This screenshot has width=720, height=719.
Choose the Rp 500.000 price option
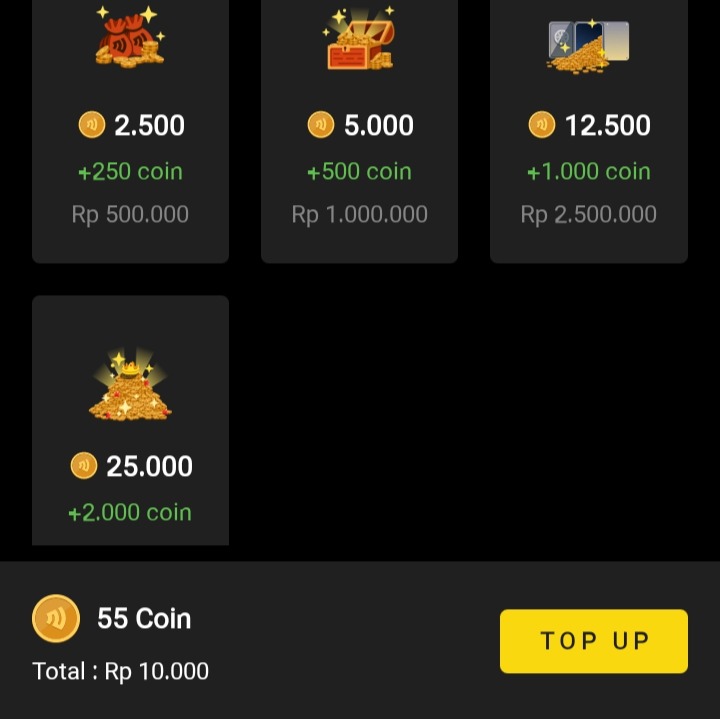[x=130, y=214]
